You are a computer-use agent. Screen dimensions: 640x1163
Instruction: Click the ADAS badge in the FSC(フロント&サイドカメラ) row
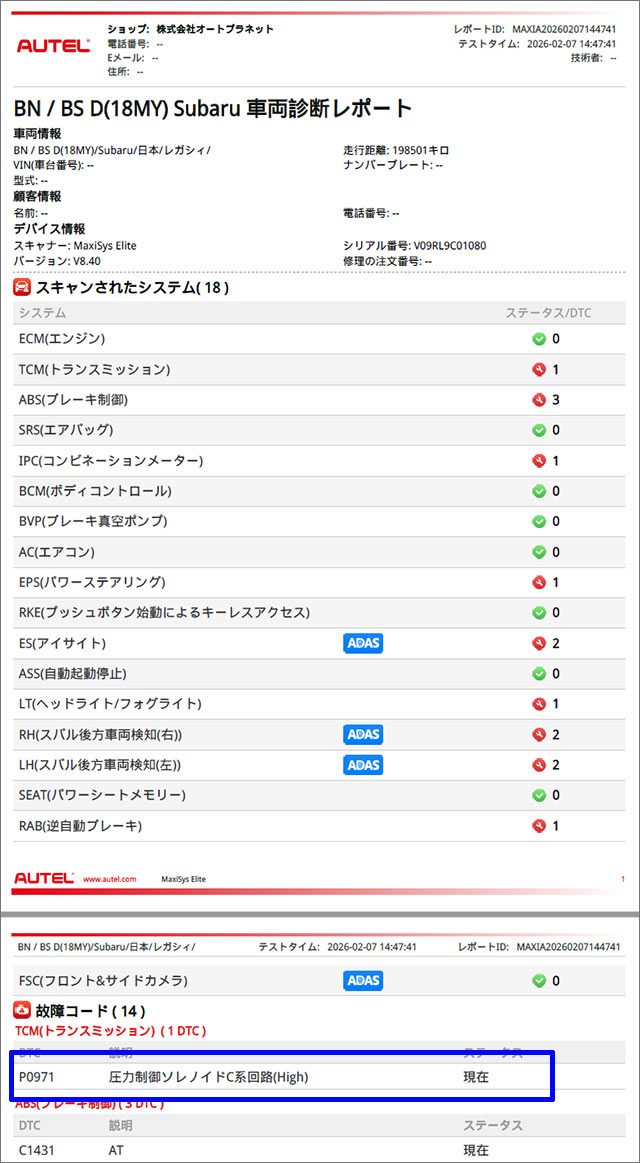click(363, 981)
